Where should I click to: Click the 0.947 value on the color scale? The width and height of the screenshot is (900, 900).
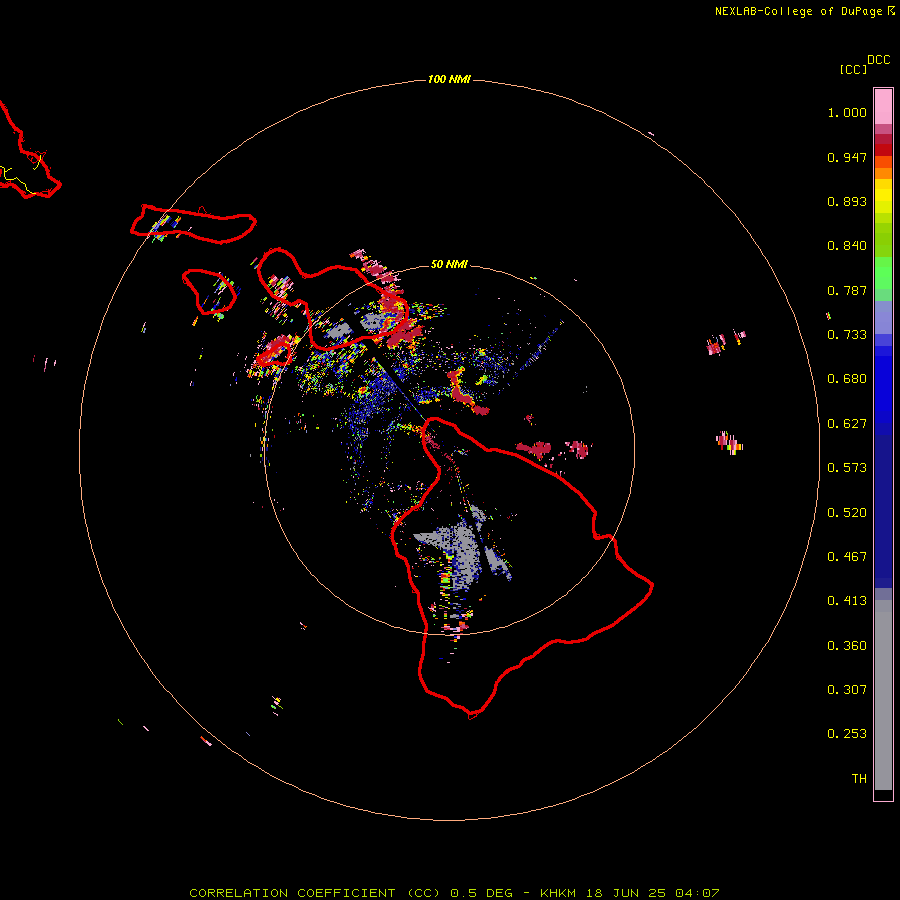click(x=847, y=157)
